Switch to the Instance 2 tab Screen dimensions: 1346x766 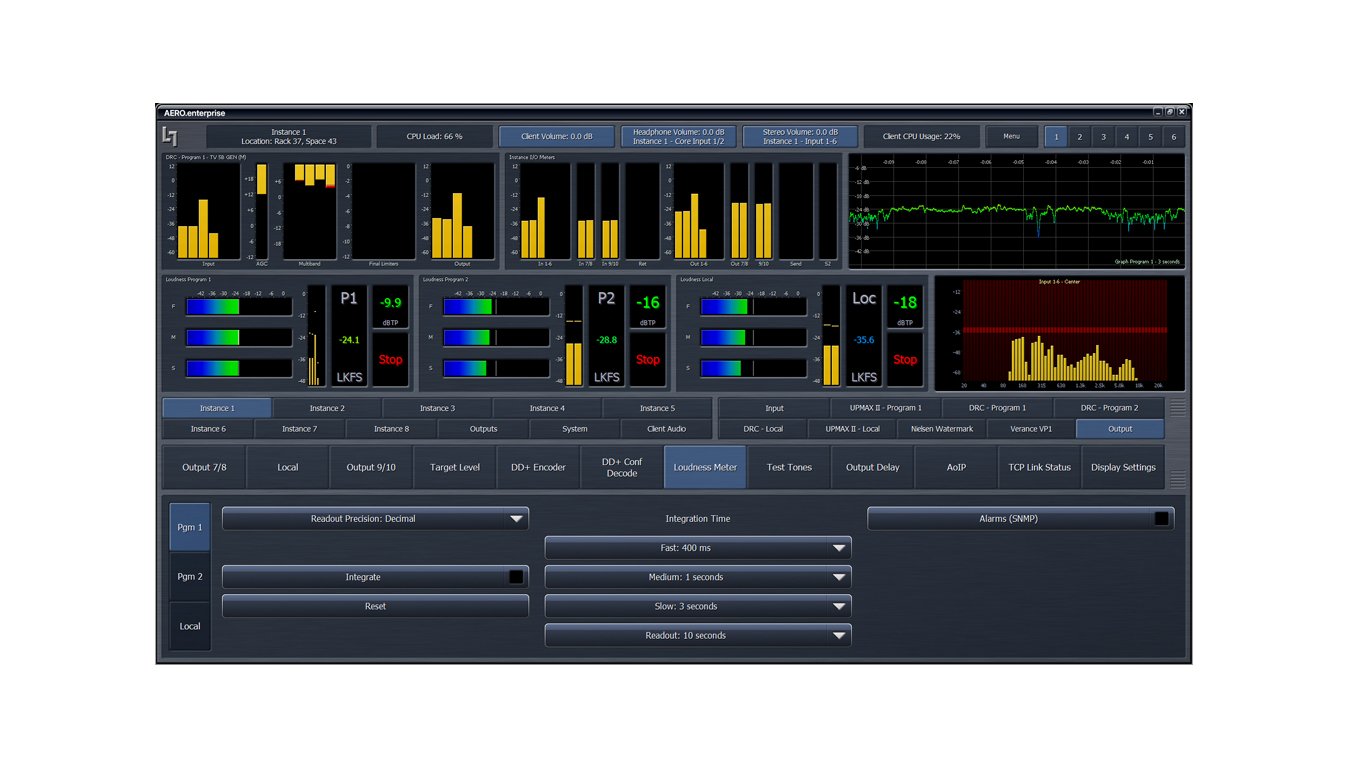tap(326, 408)
